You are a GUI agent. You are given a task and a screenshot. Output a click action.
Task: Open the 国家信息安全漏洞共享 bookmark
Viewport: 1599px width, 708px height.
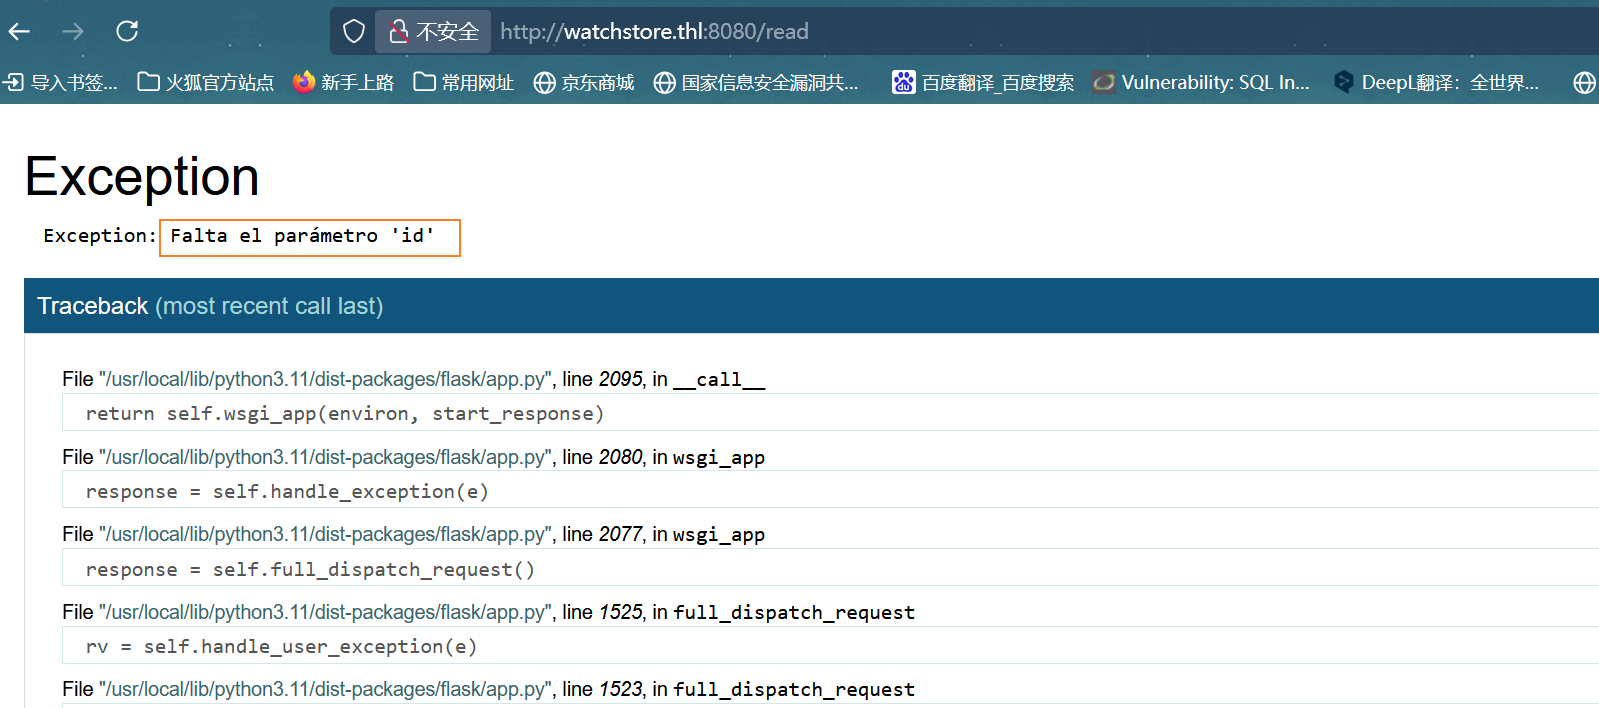[756, 82]
